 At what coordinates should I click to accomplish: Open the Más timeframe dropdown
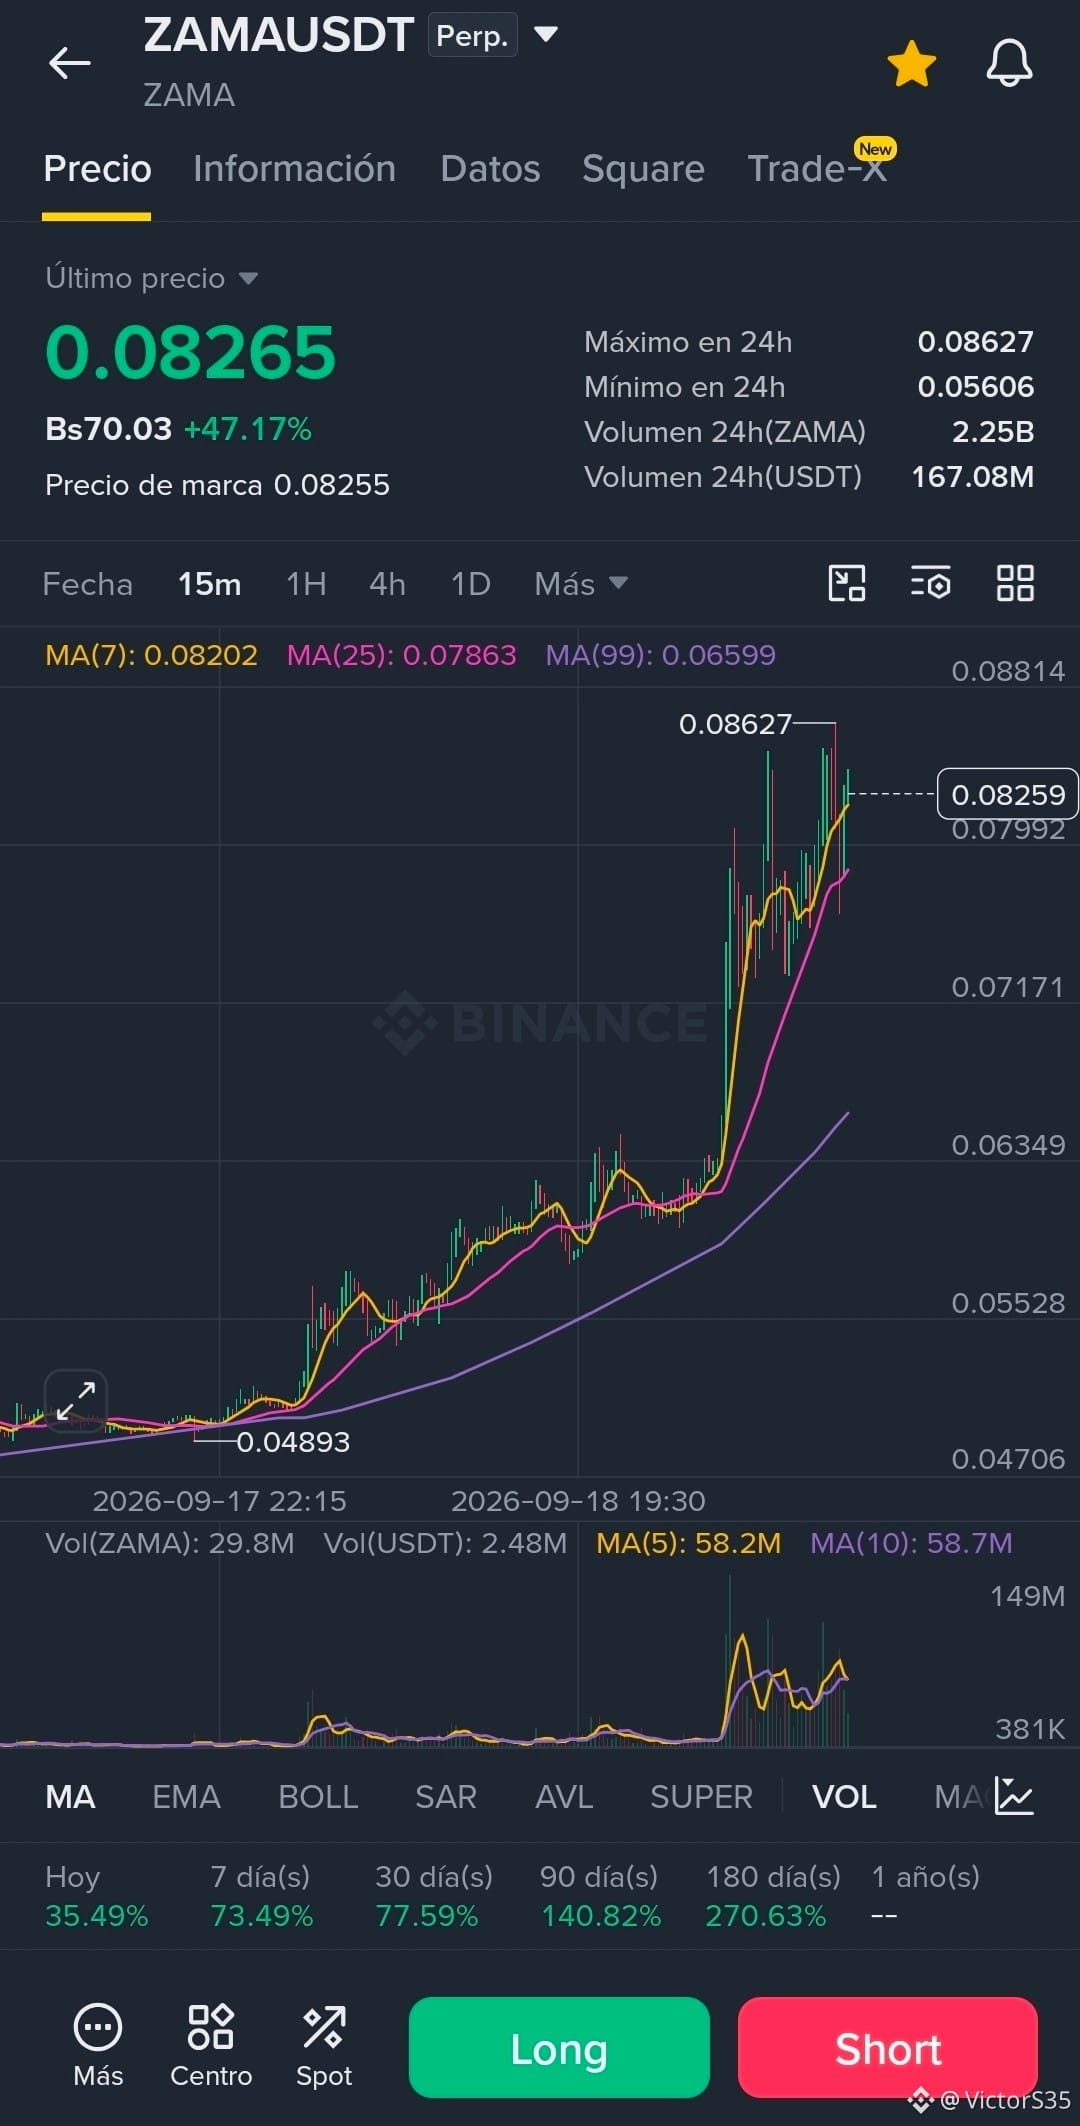click(x=581, y=584)
